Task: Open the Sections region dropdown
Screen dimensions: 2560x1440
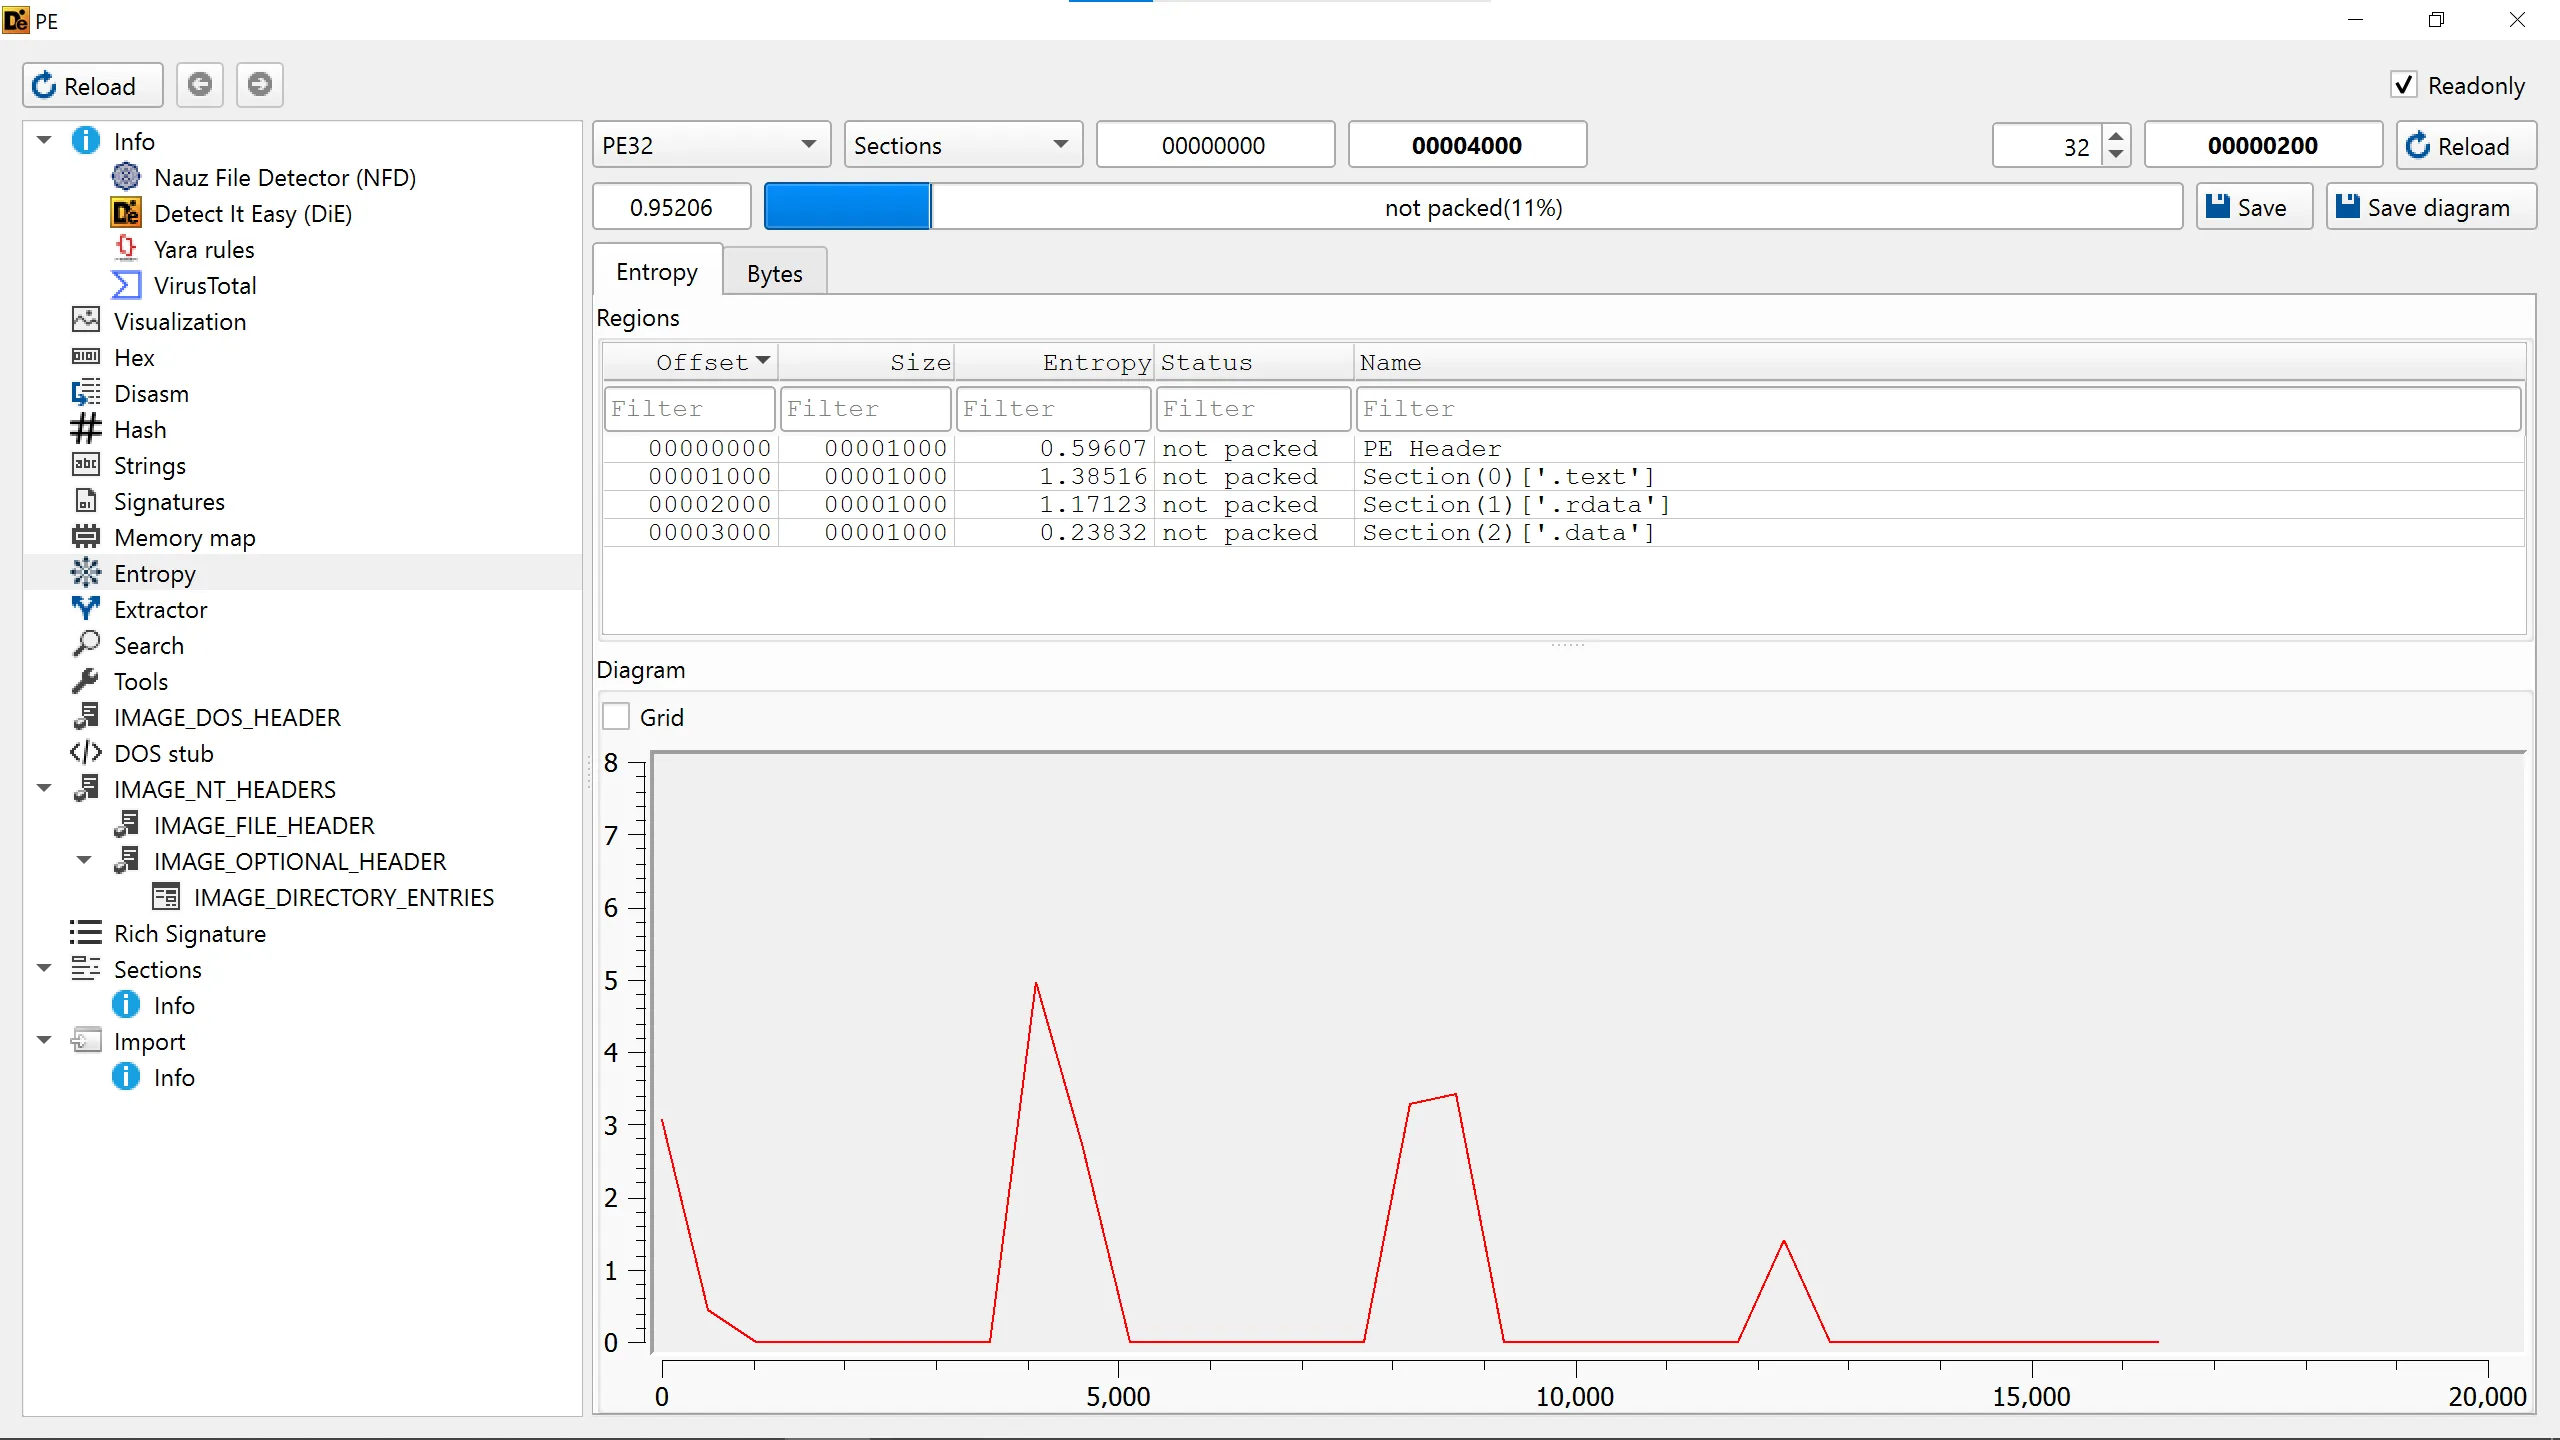Action: pyautogui.click(x=962, y=146)
